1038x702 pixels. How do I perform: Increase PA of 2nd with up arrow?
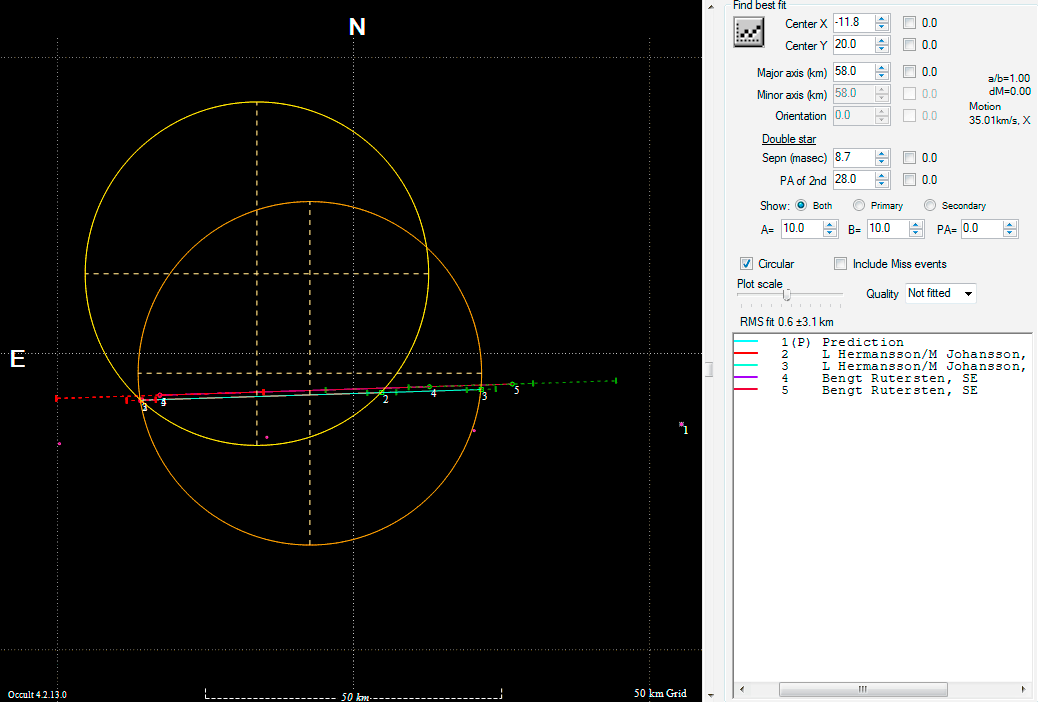coord(881,176)
